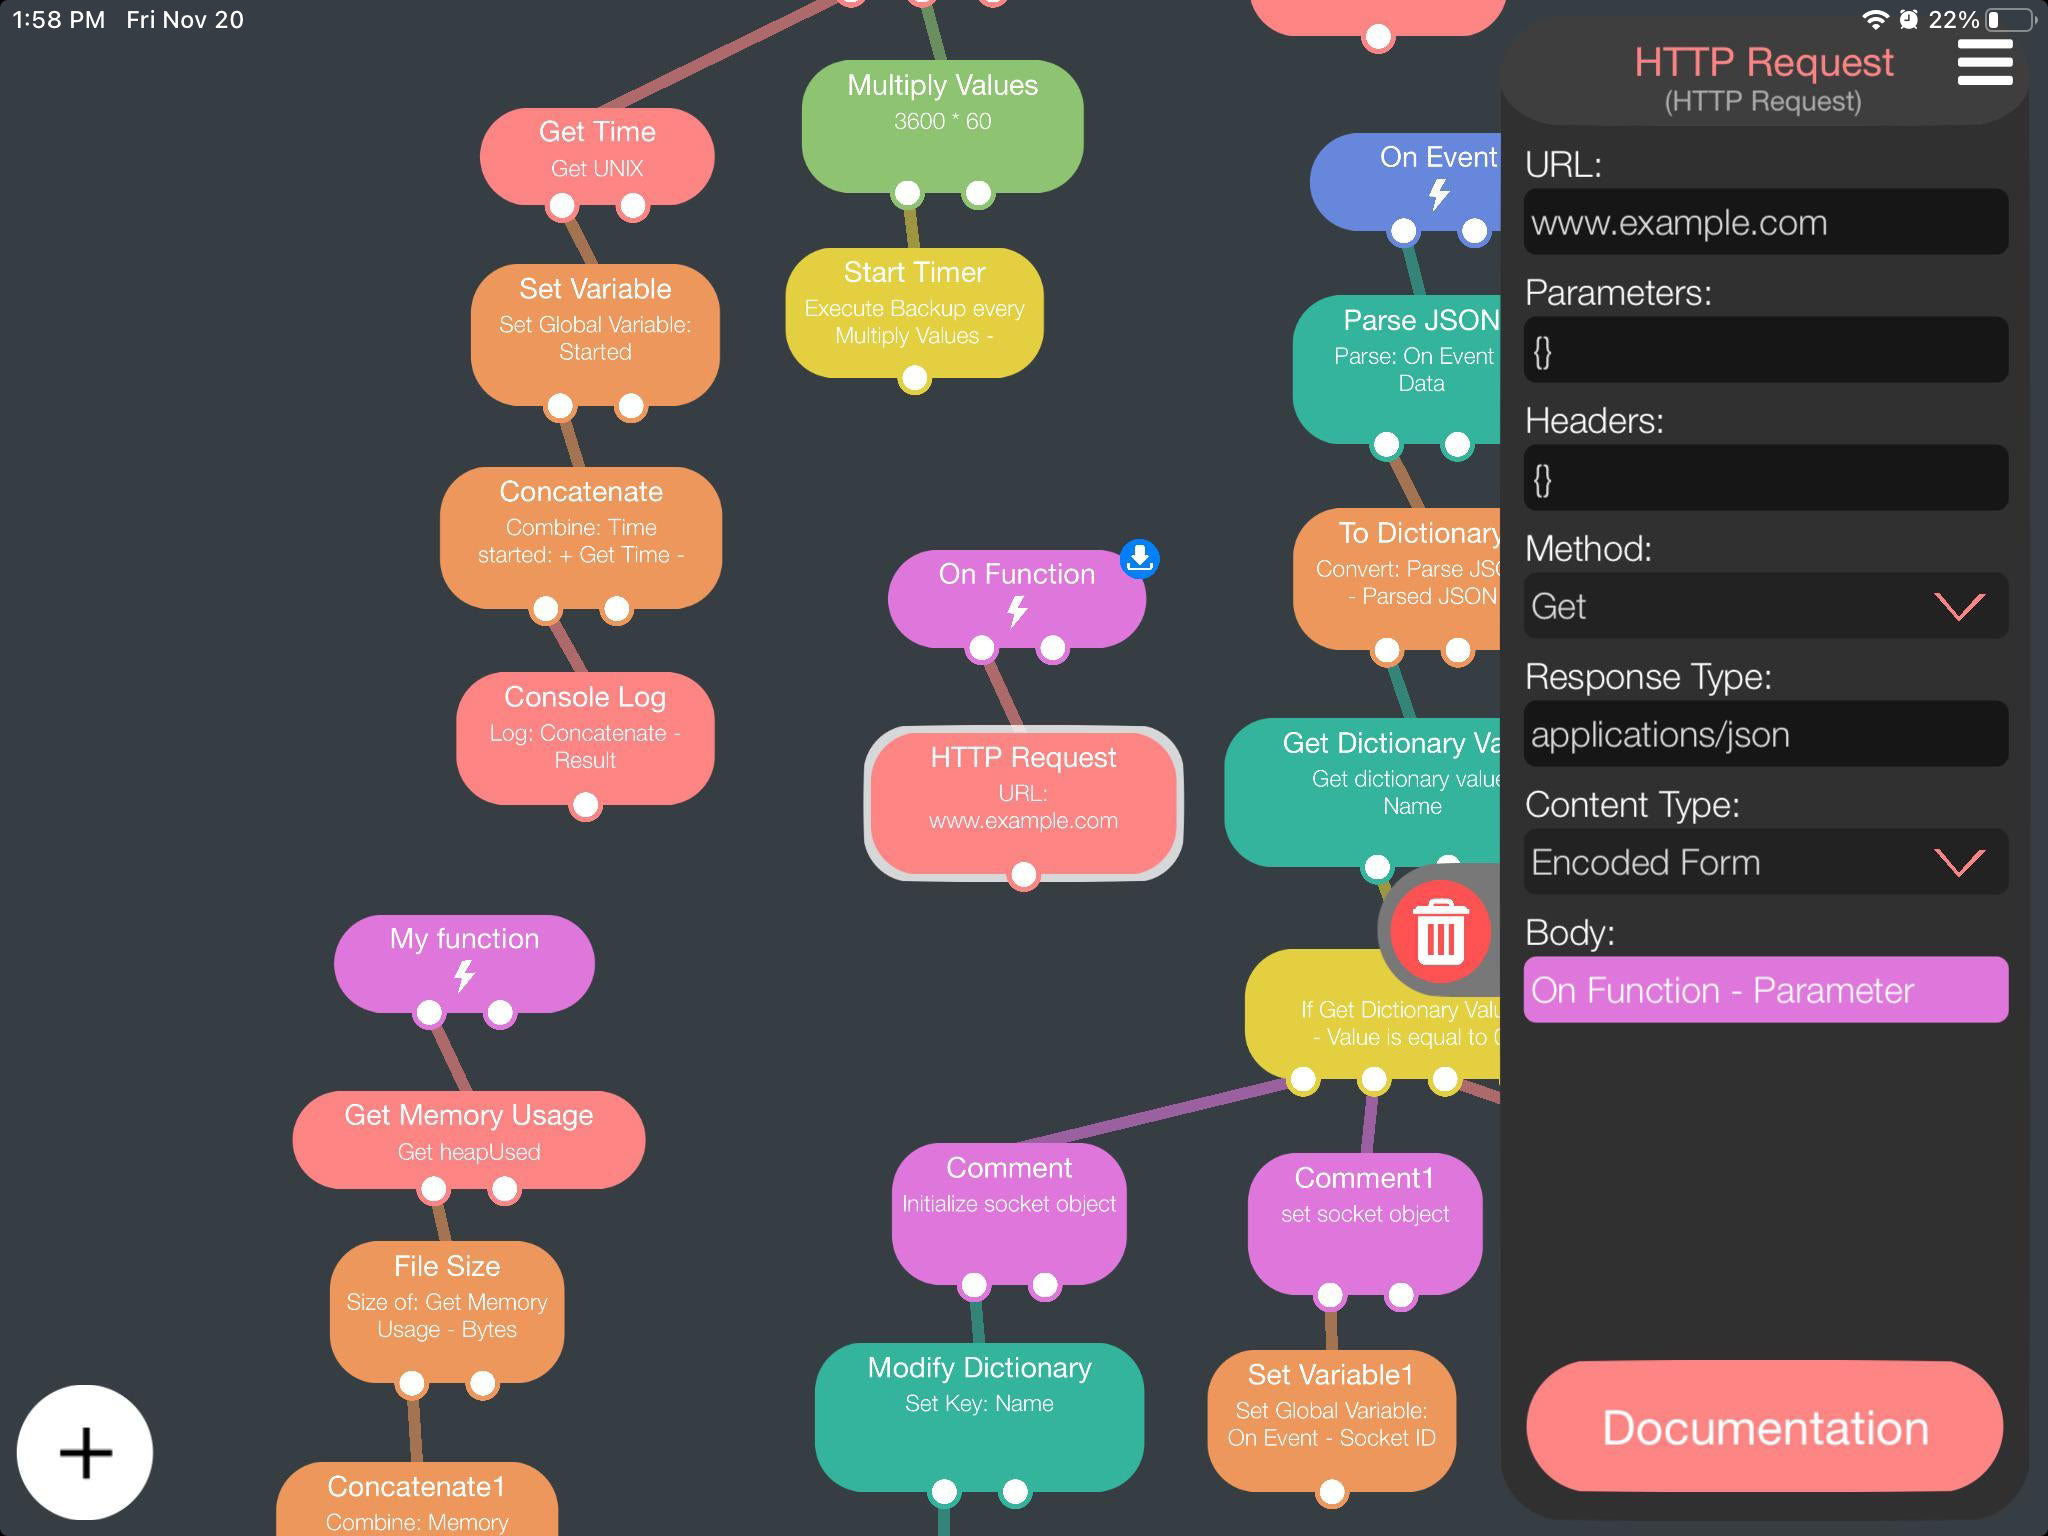
Task: Click the blue download badge on On Function
Action: coord(1139,559)
